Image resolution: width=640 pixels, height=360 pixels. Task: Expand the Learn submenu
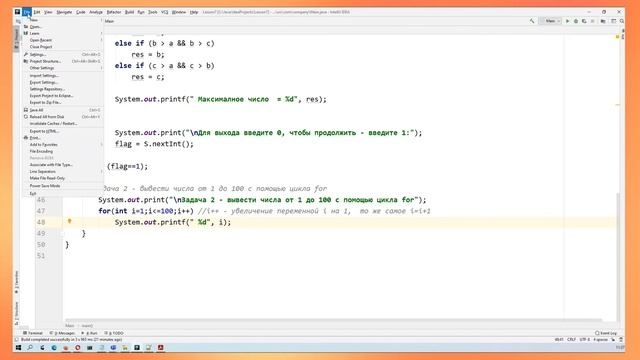(63, 33)
